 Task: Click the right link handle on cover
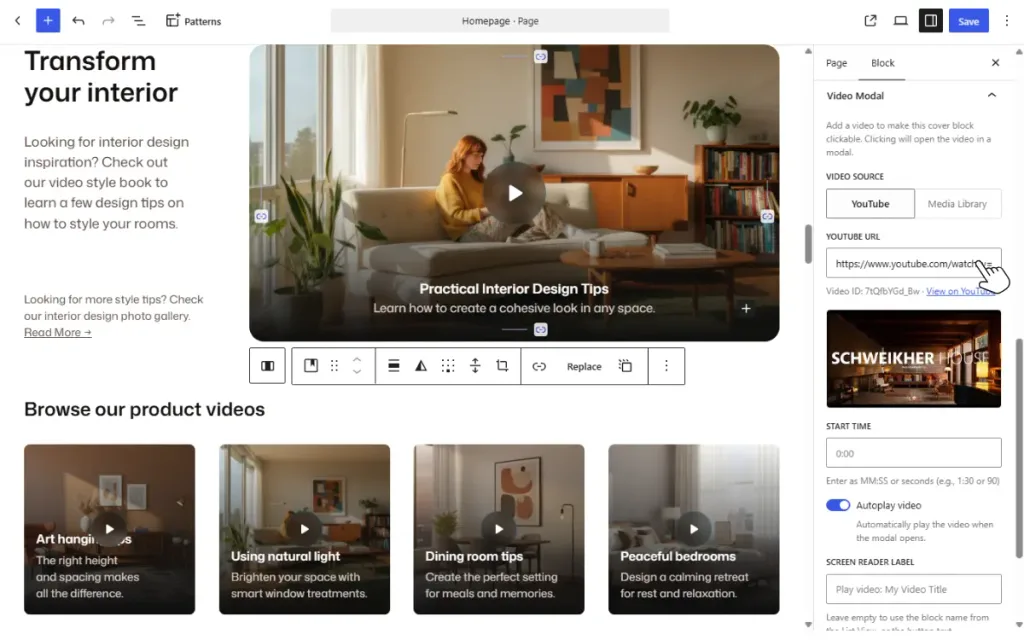coord(767,216)
